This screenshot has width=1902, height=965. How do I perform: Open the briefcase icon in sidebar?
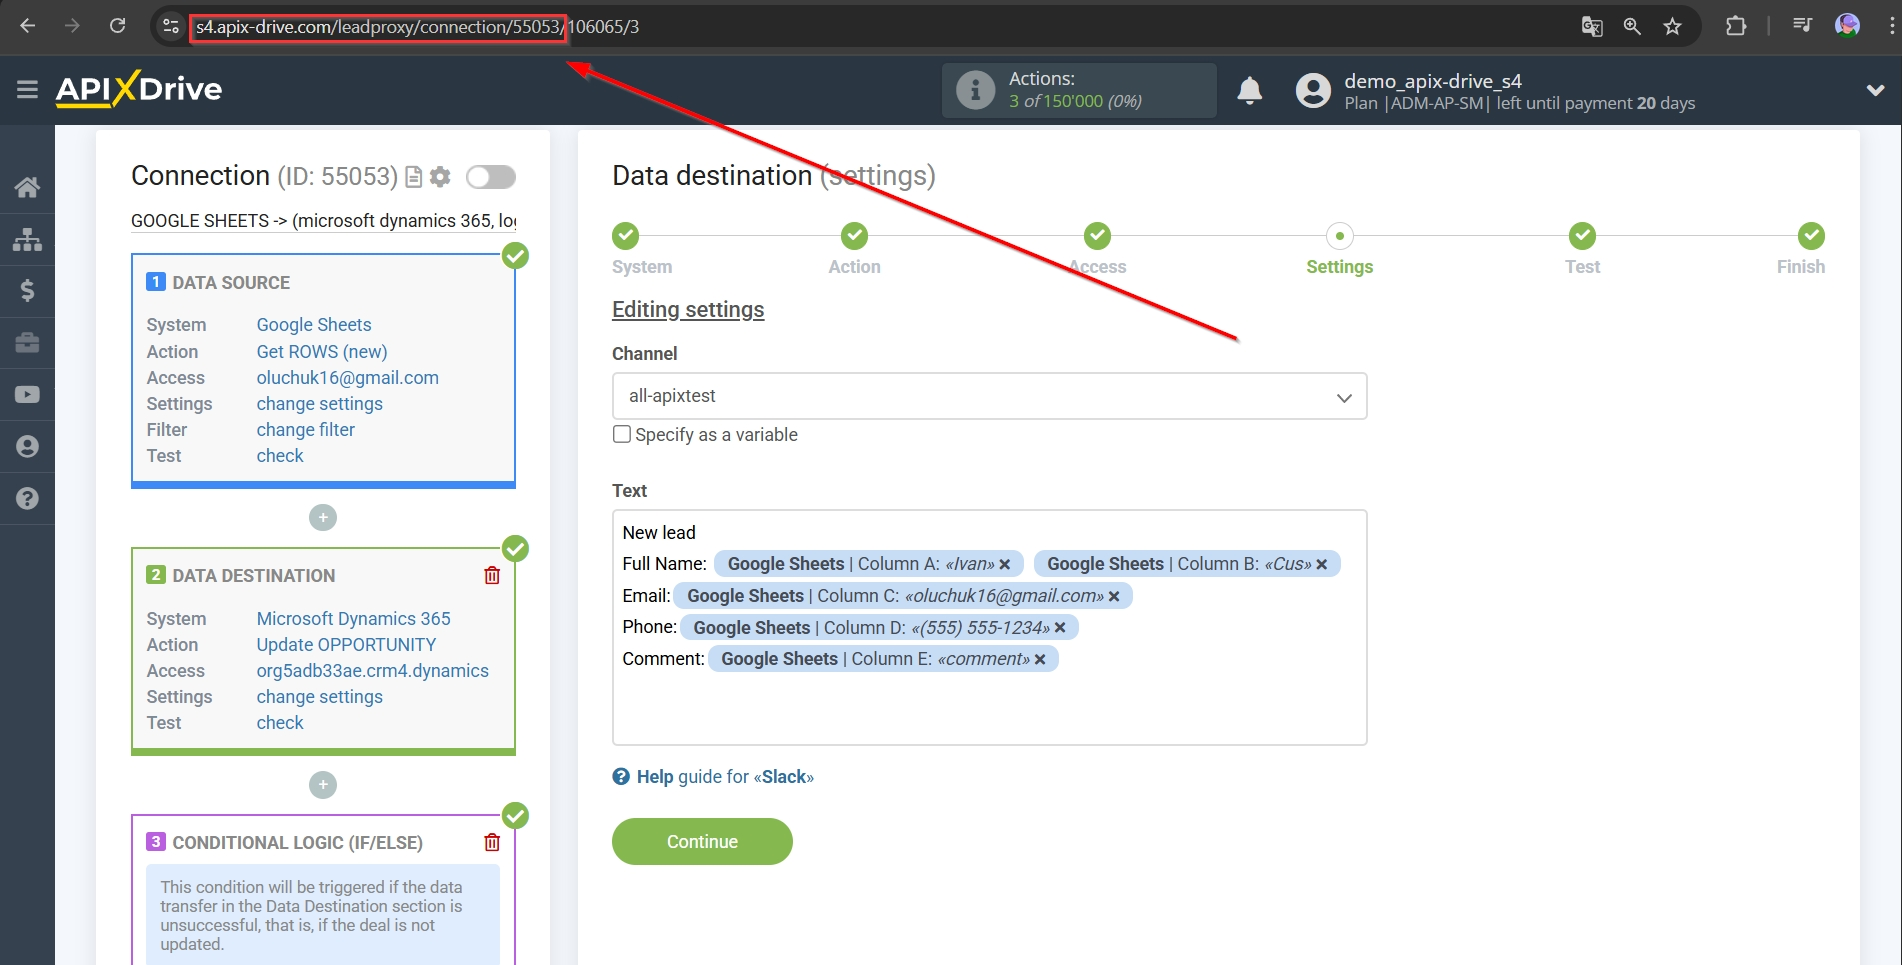point(27,343)
